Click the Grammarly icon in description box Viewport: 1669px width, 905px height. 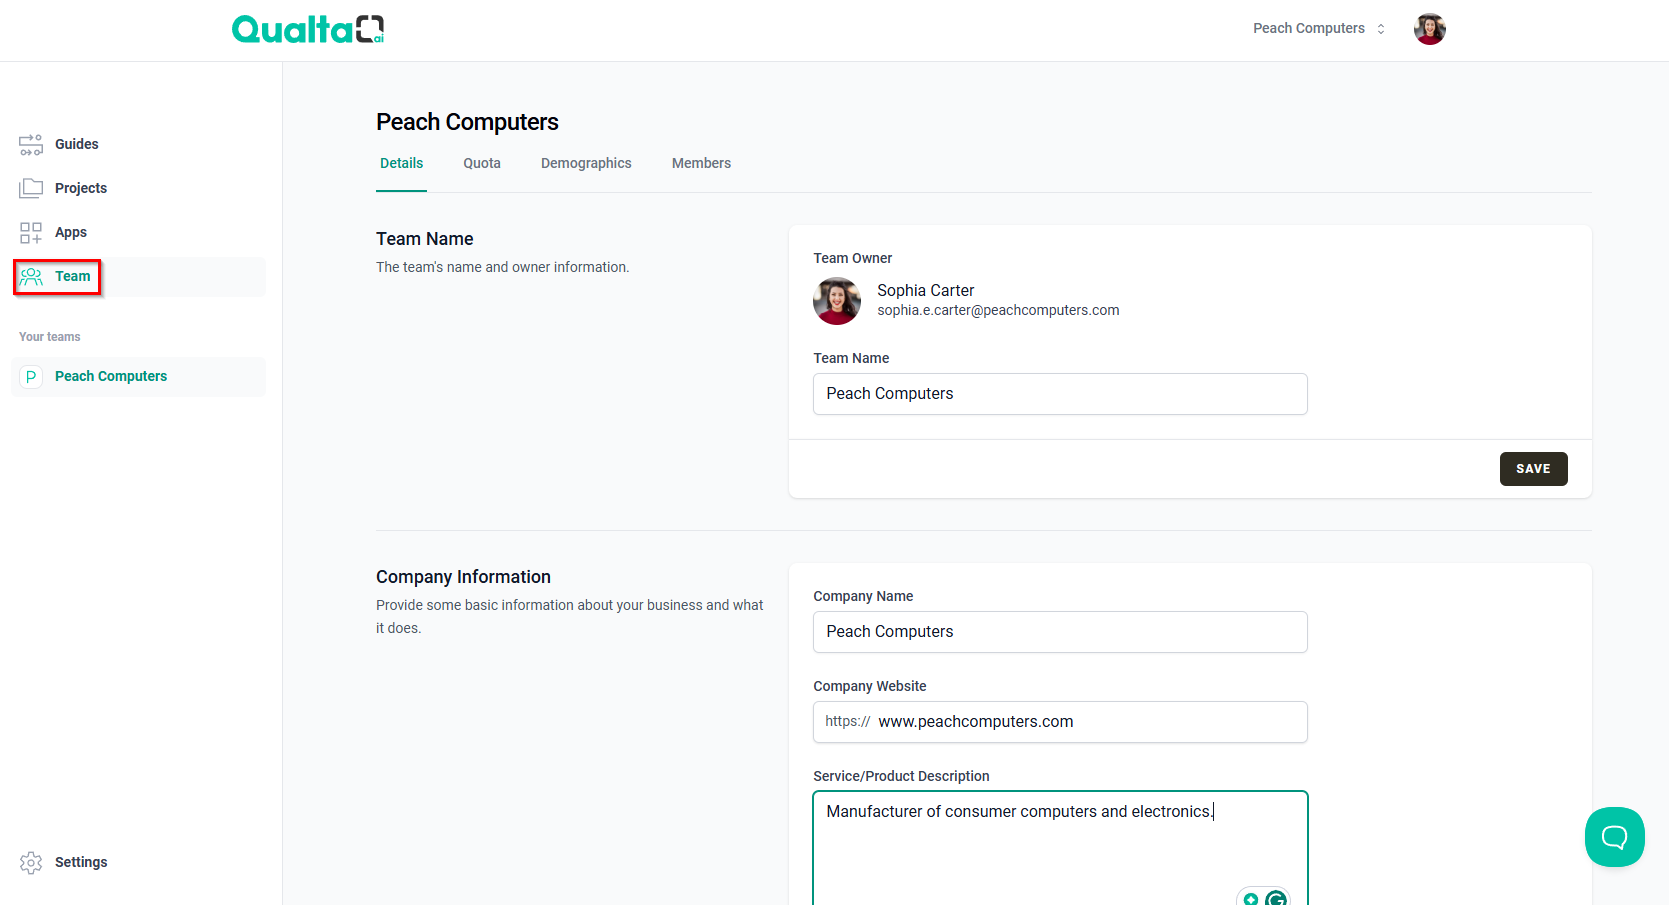[x=1276, y=898]
